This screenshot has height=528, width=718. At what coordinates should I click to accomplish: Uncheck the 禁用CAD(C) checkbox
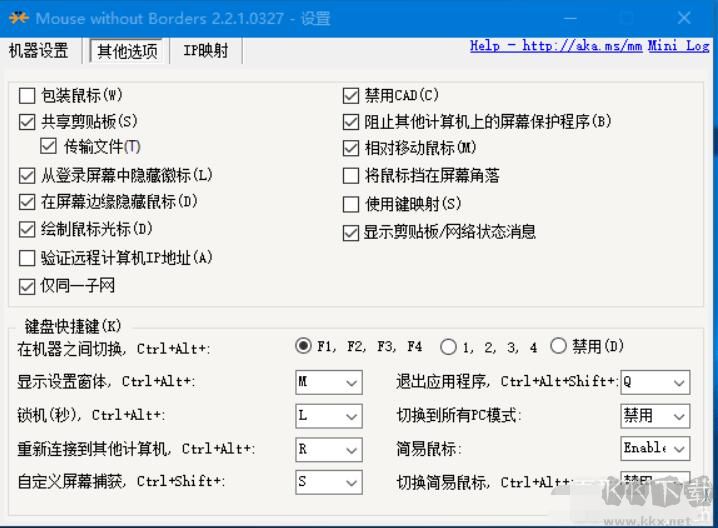[x=351, y=95]
